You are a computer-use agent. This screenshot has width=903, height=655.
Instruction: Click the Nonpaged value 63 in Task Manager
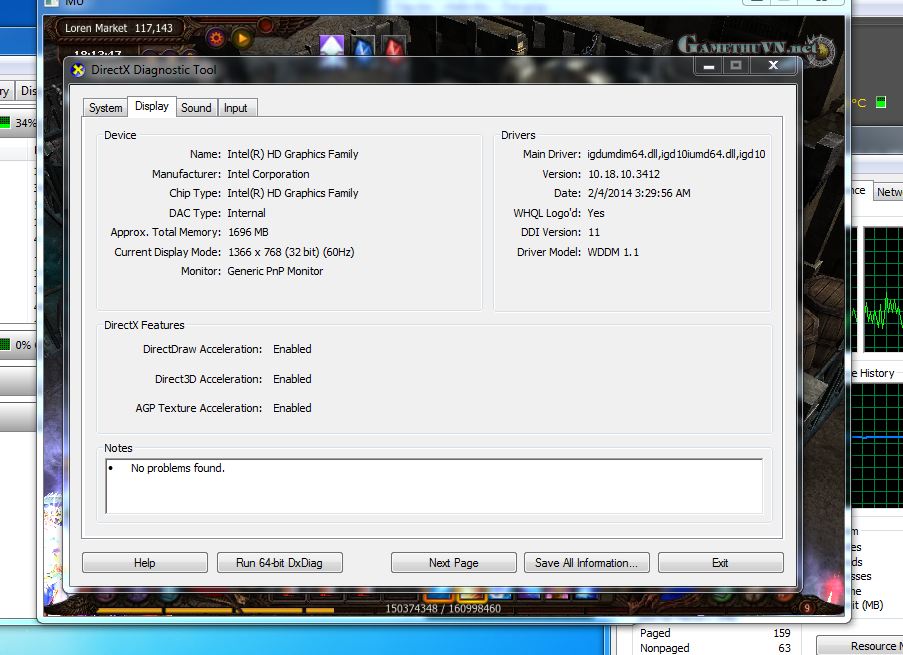[x=784, y=648]
